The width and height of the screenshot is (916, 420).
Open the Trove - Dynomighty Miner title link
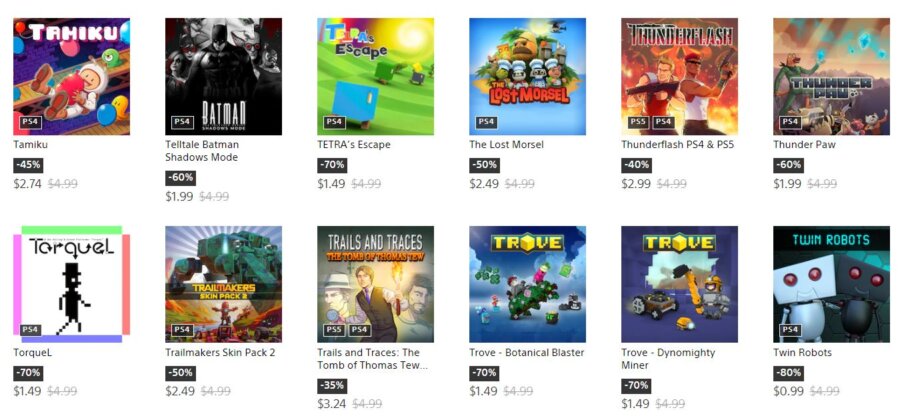(668, 359)
